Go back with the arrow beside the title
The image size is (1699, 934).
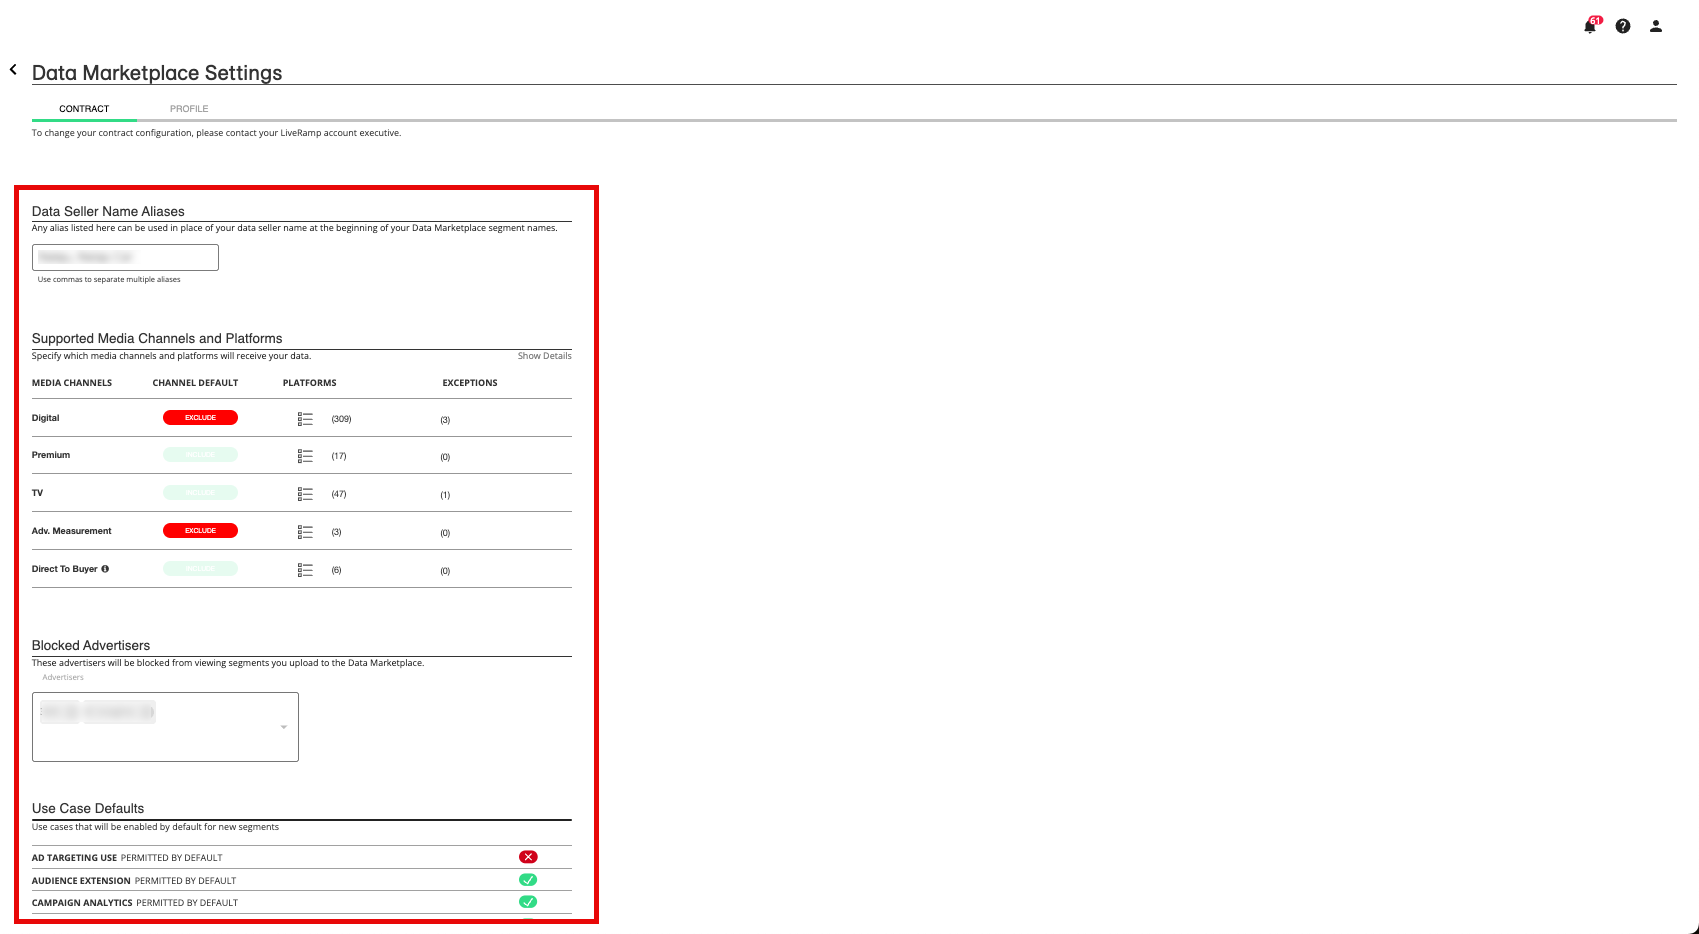point(13,70)
